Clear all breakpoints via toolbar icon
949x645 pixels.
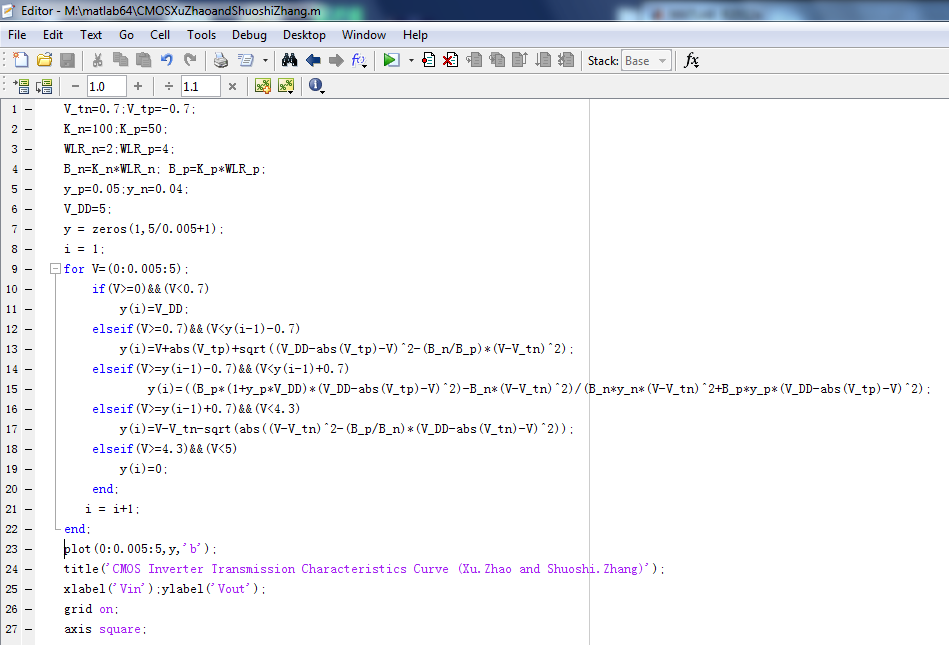(x=449, y=60)
